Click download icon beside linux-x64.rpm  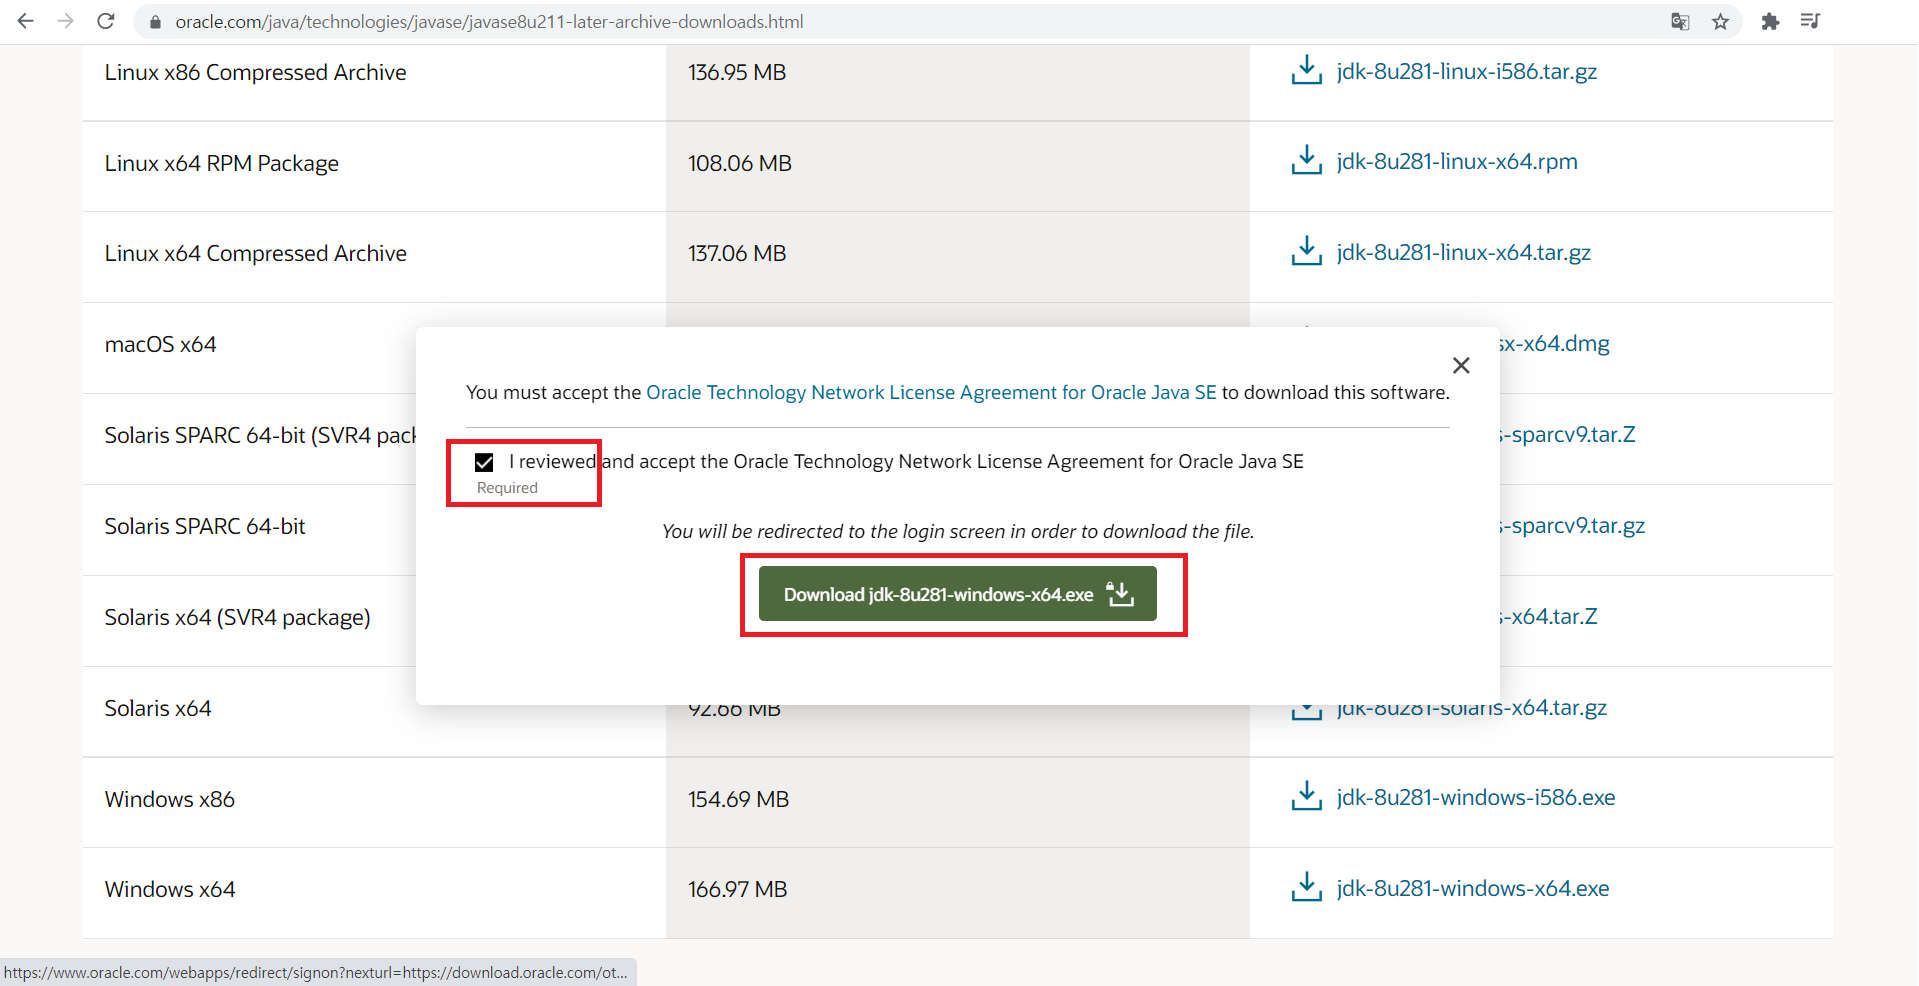[1306, 160]
